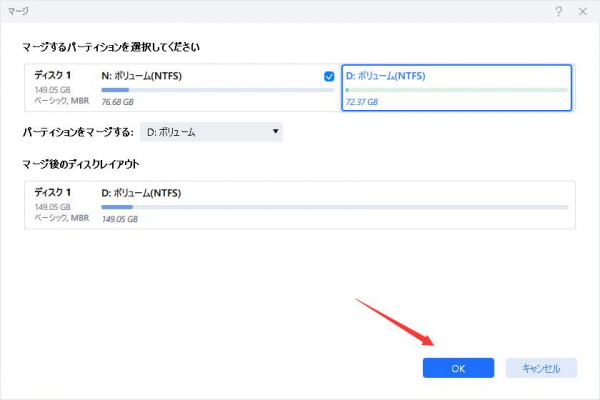Click ディスク 1 in the merged layout row
The width and height of the screenshot is (600, 400).
[53, 193]
